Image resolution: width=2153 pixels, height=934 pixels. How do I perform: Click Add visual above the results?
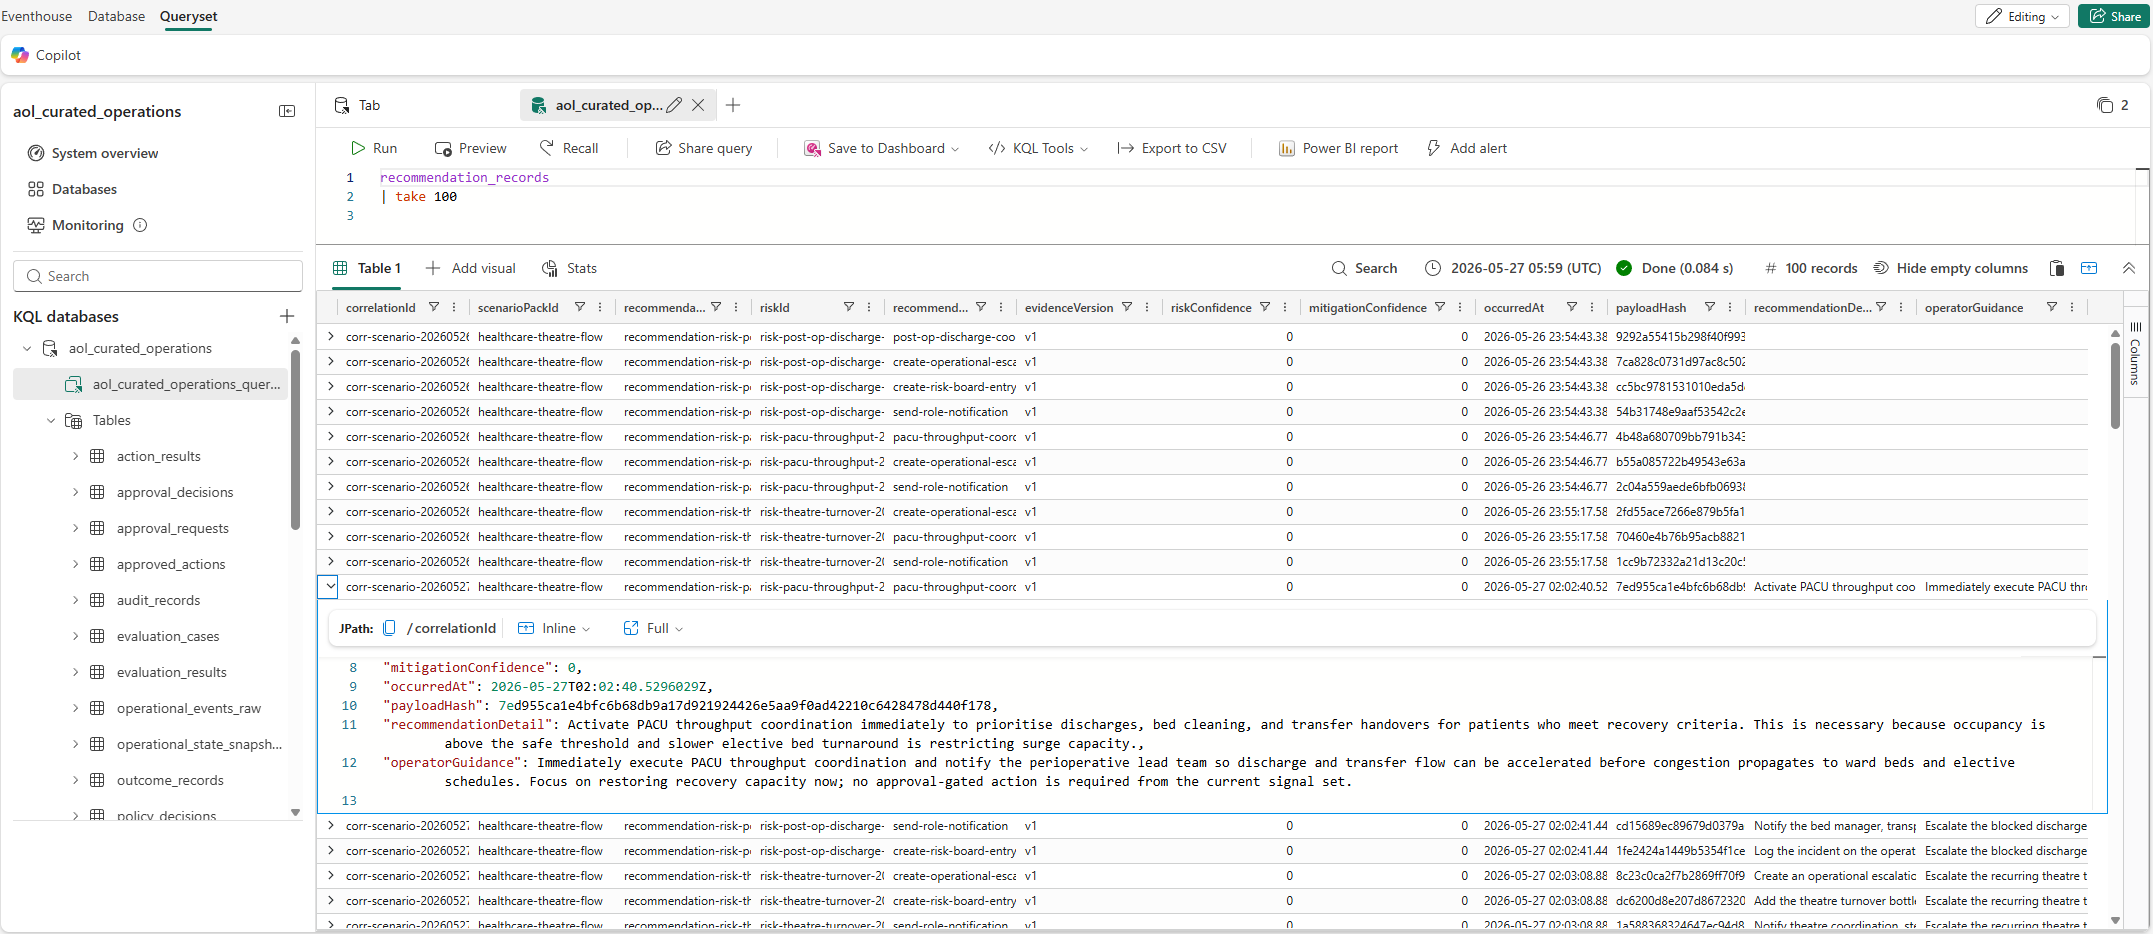(x=471, y=268)
